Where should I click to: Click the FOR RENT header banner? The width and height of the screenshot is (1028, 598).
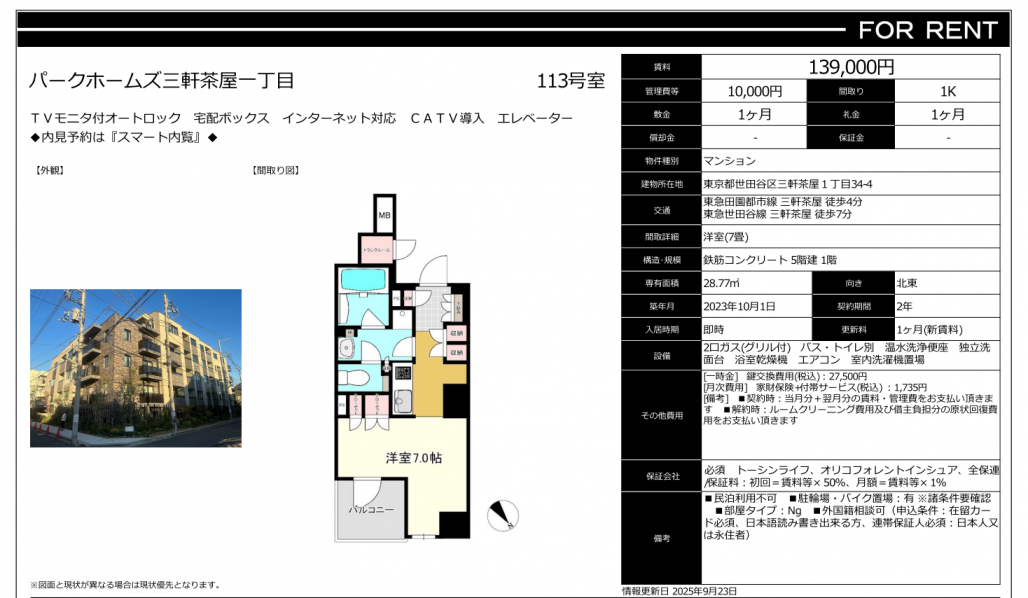(x=926, y=30)
